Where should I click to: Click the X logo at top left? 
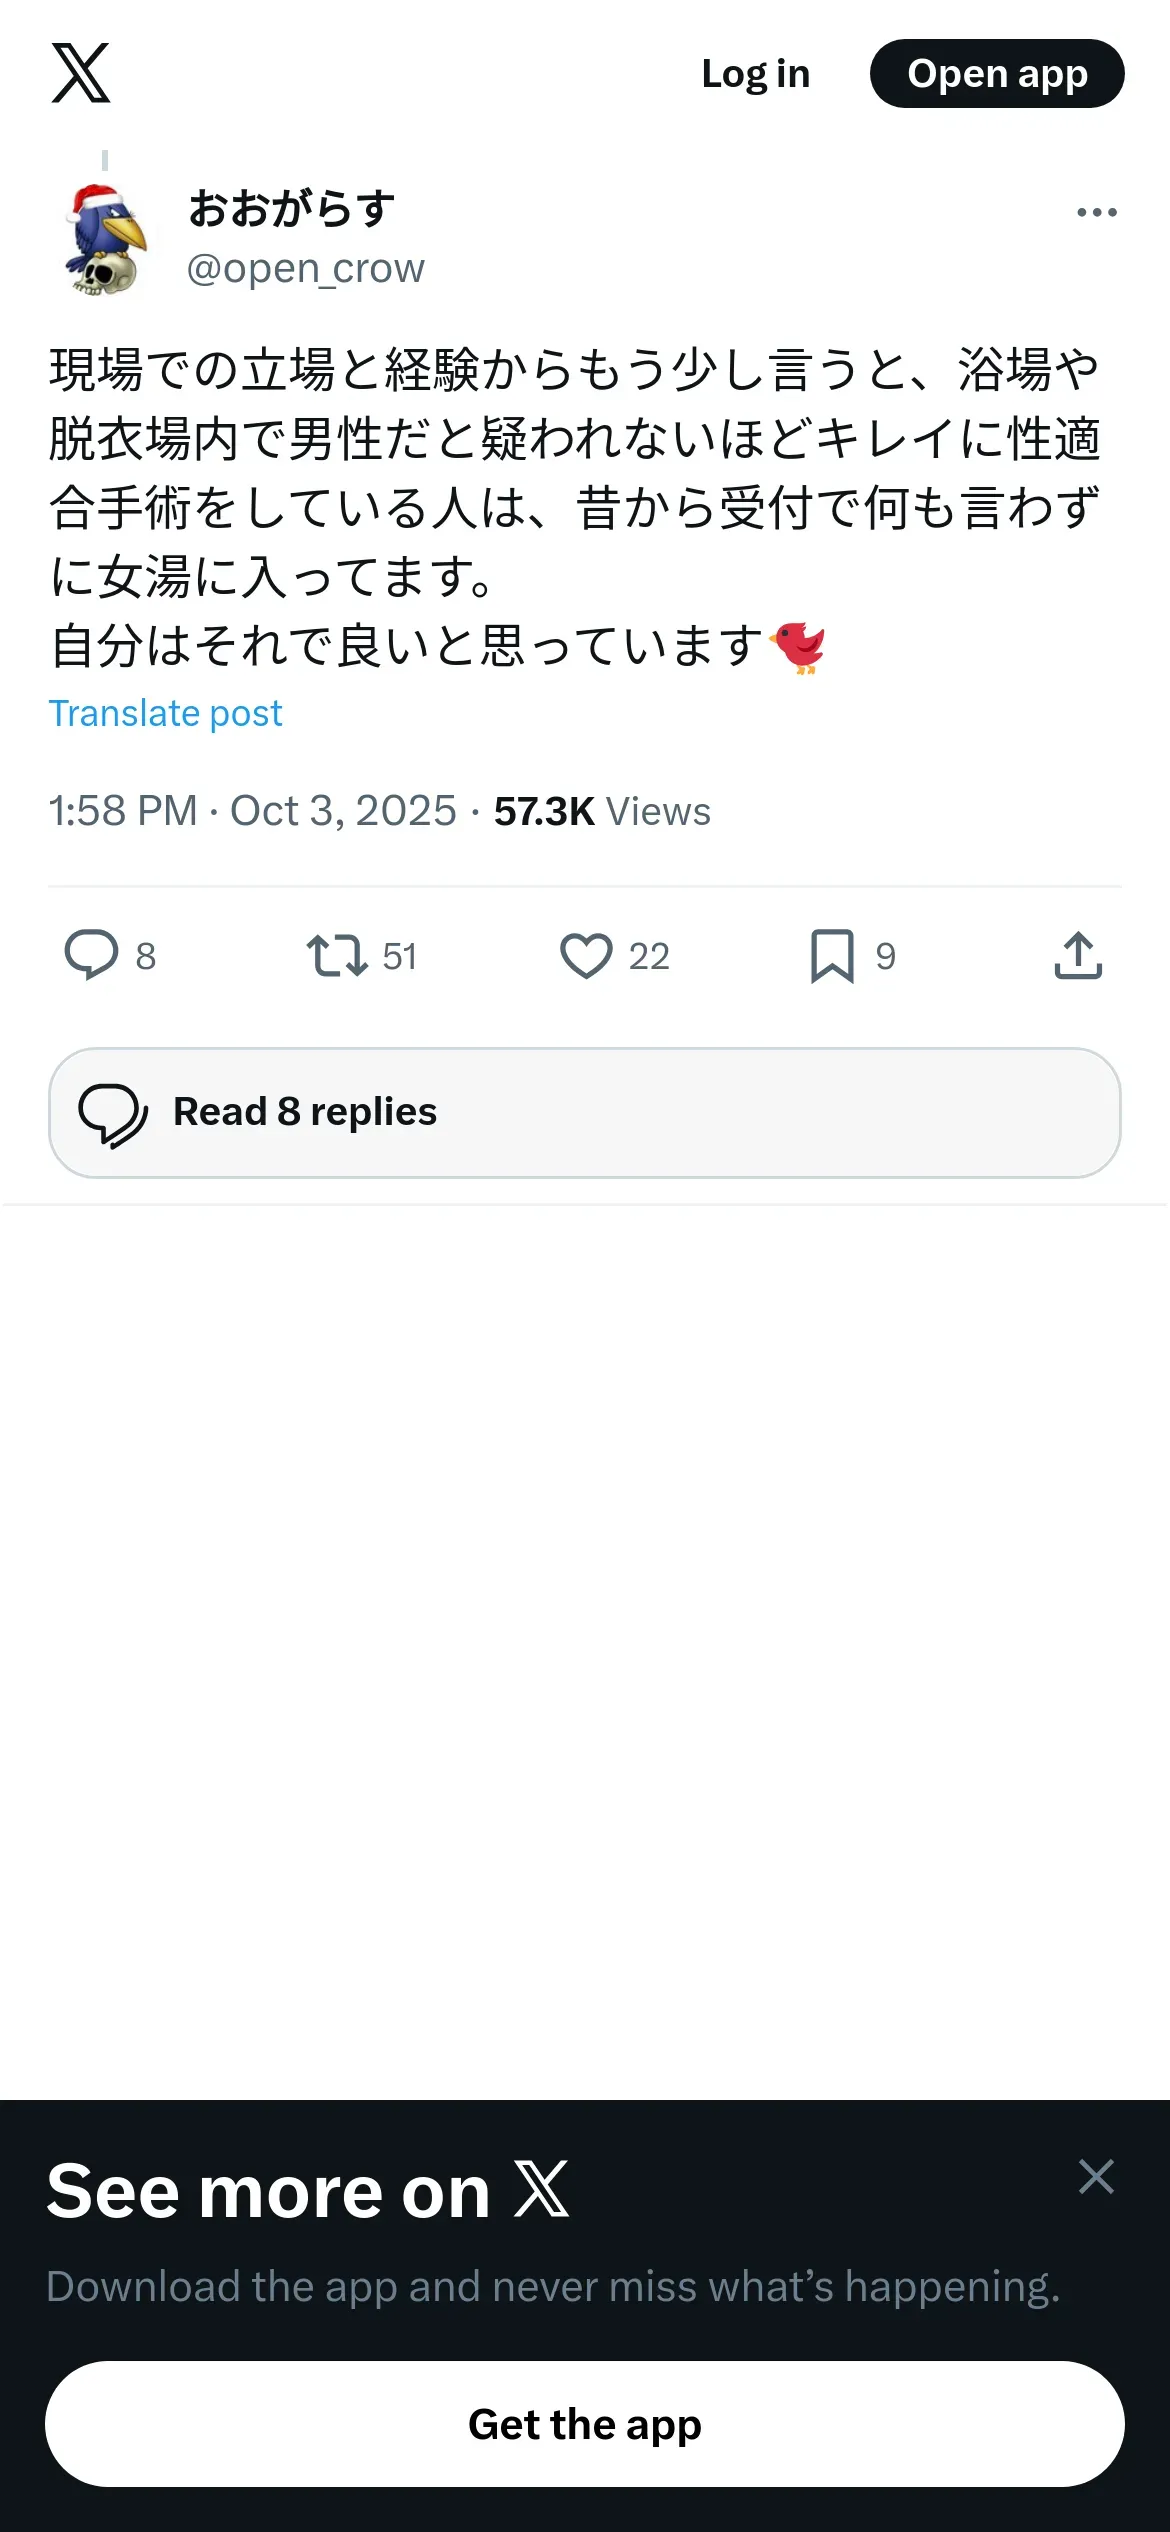(81, 73)
